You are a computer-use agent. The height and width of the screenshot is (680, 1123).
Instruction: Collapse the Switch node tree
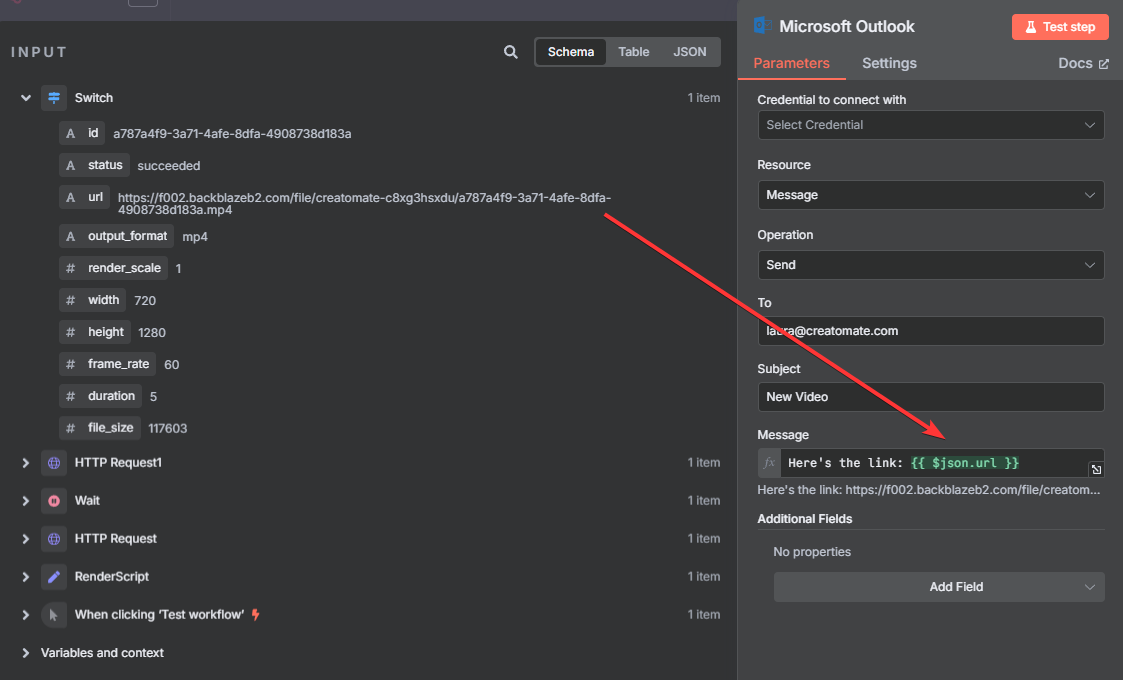(x=26, y=98)
